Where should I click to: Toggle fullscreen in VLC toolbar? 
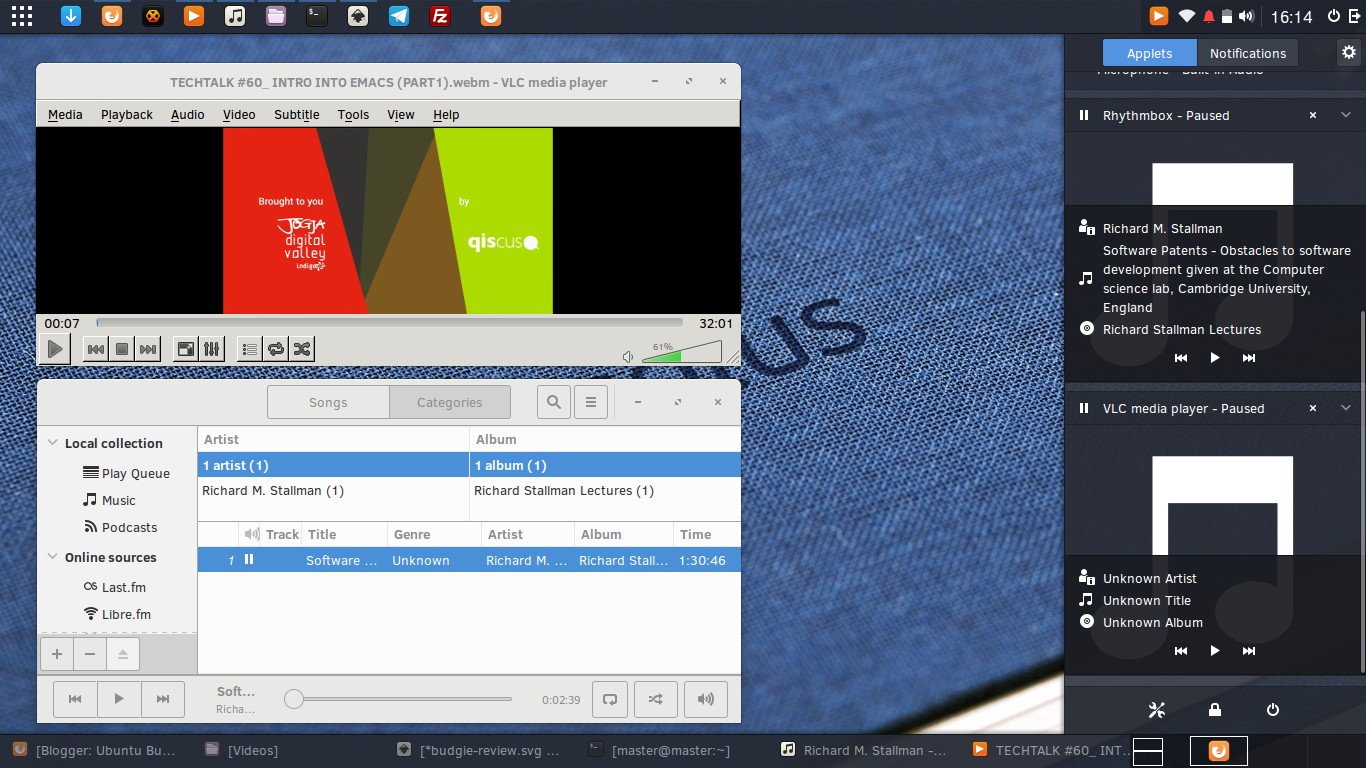(x=185, y=349)
